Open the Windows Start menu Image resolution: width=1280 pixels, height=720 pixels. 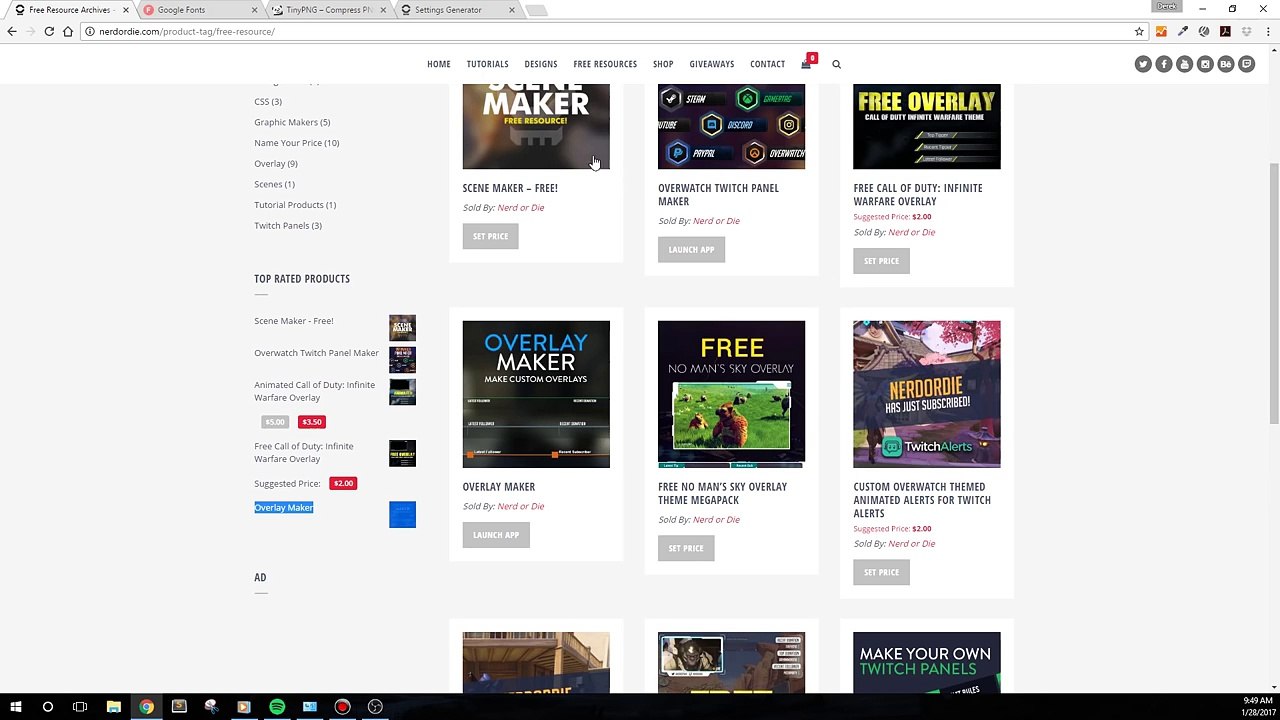[15, 707]
